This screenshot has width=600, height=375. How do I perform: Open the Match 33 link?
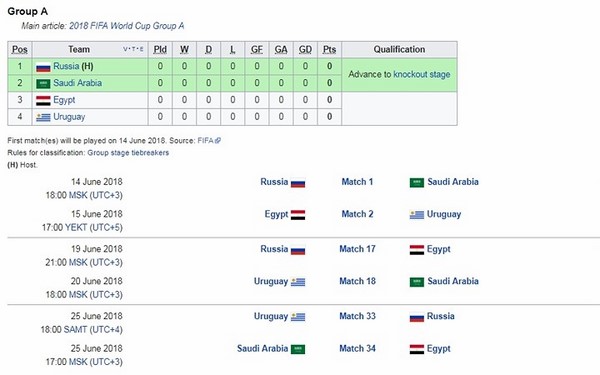click(x=357, y=316)
